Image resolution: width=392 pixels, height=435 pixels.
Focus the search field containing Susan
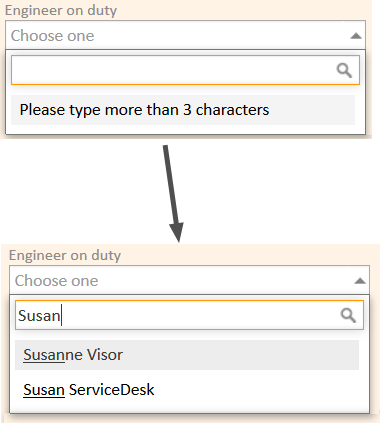189,315
